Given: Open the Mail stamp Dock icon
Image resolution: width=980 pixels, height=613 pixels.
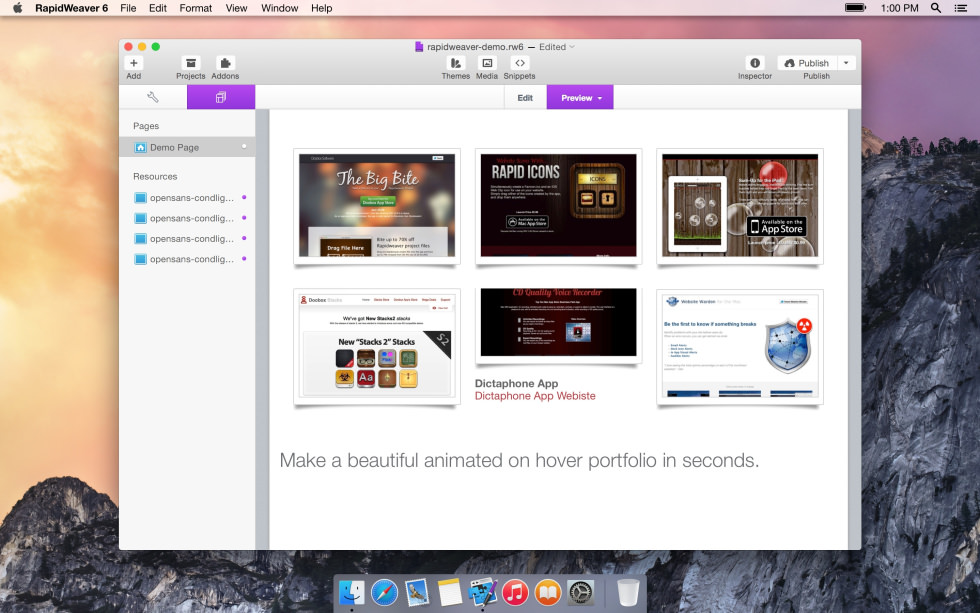Looking at the screenshot, I should click(417, 592).
